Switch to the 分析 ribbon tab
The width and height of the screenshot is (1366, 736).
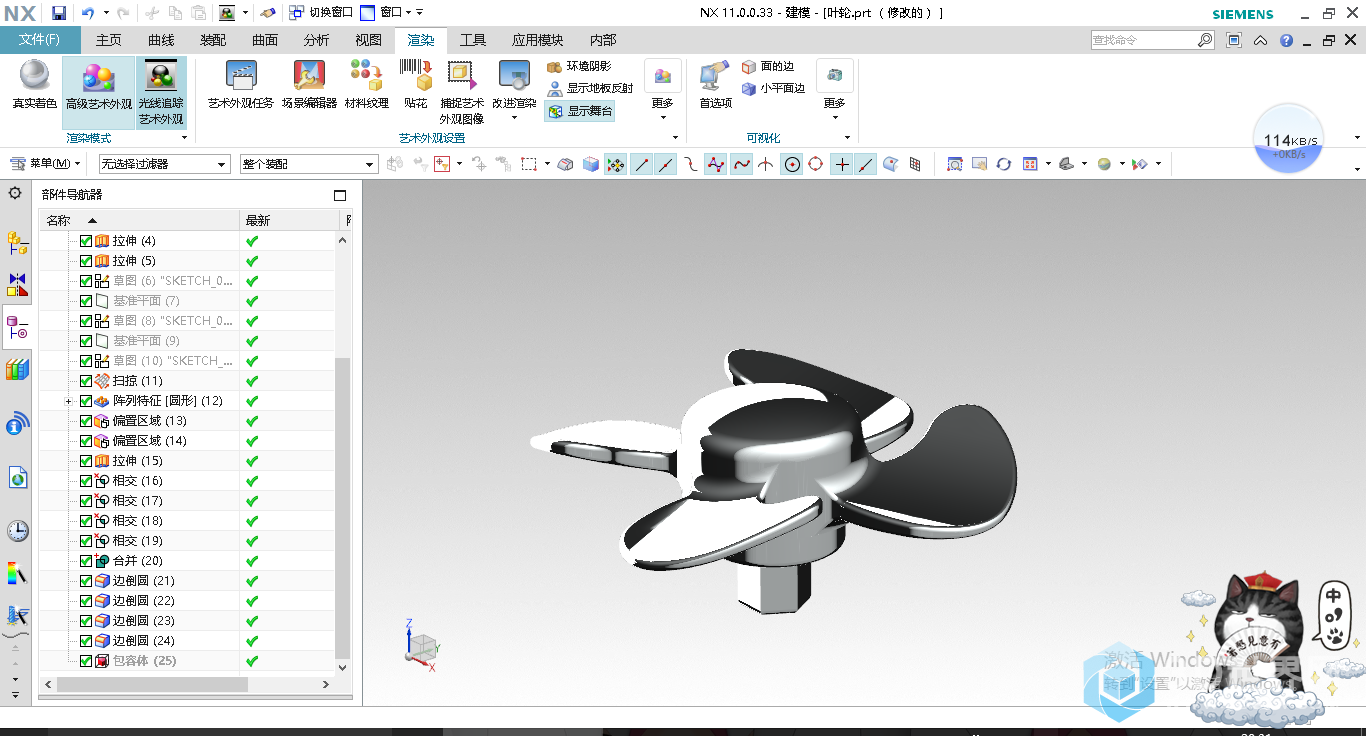(x=317, y=40)
